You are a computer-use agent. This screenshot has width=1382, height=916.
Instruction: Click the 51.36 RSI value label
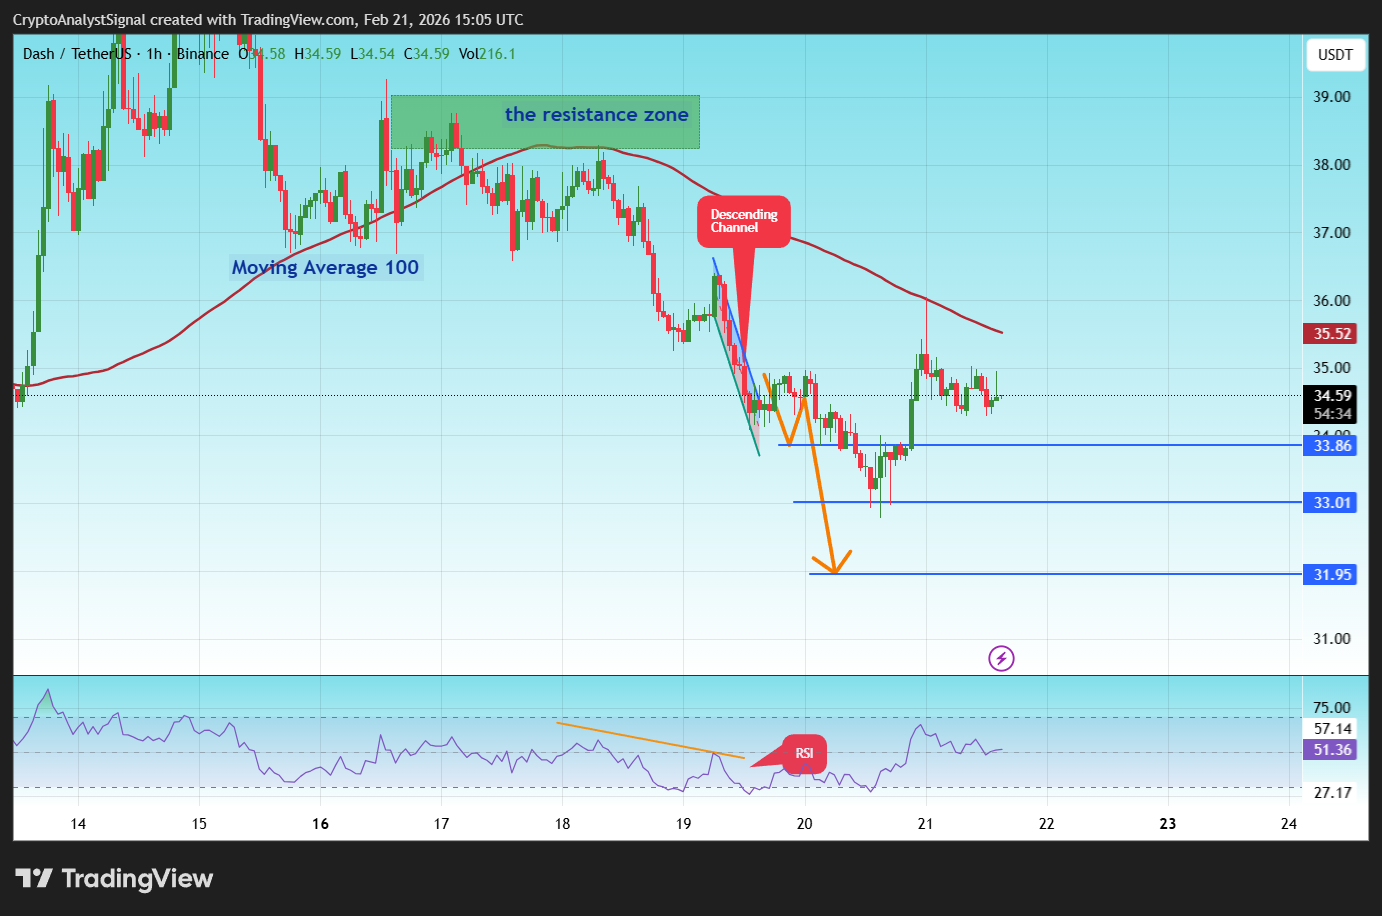tap(1330, 750)
